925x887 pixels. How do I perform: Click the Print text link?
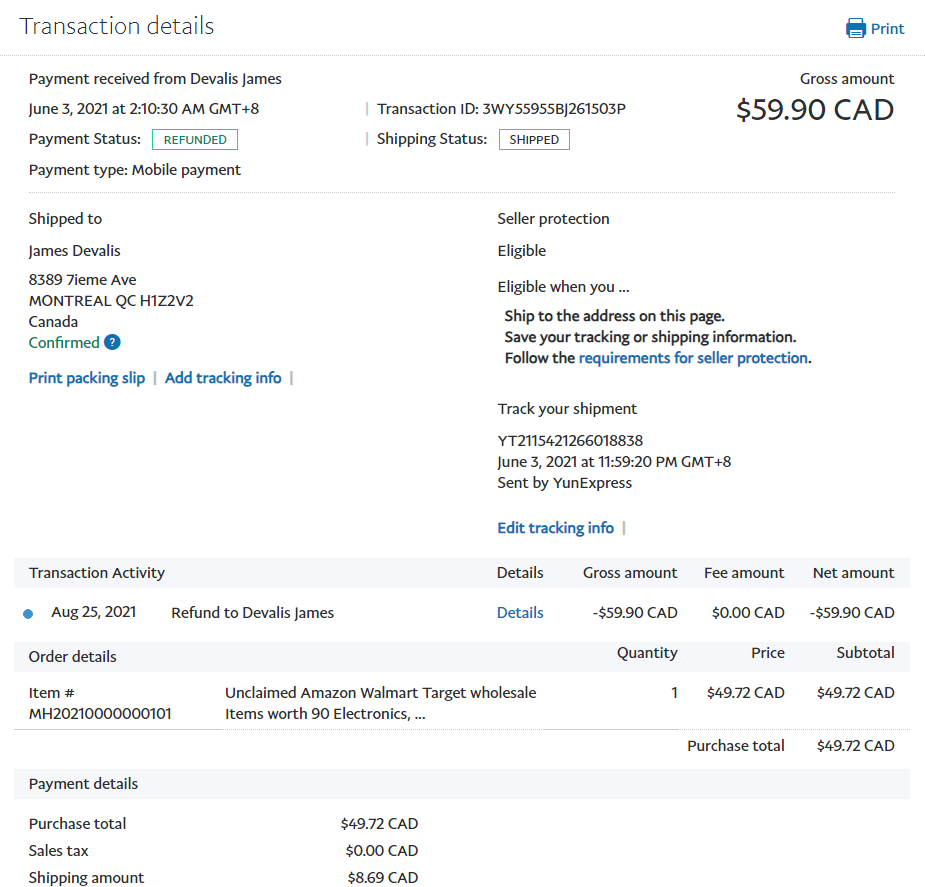click(x=887, y=29)
